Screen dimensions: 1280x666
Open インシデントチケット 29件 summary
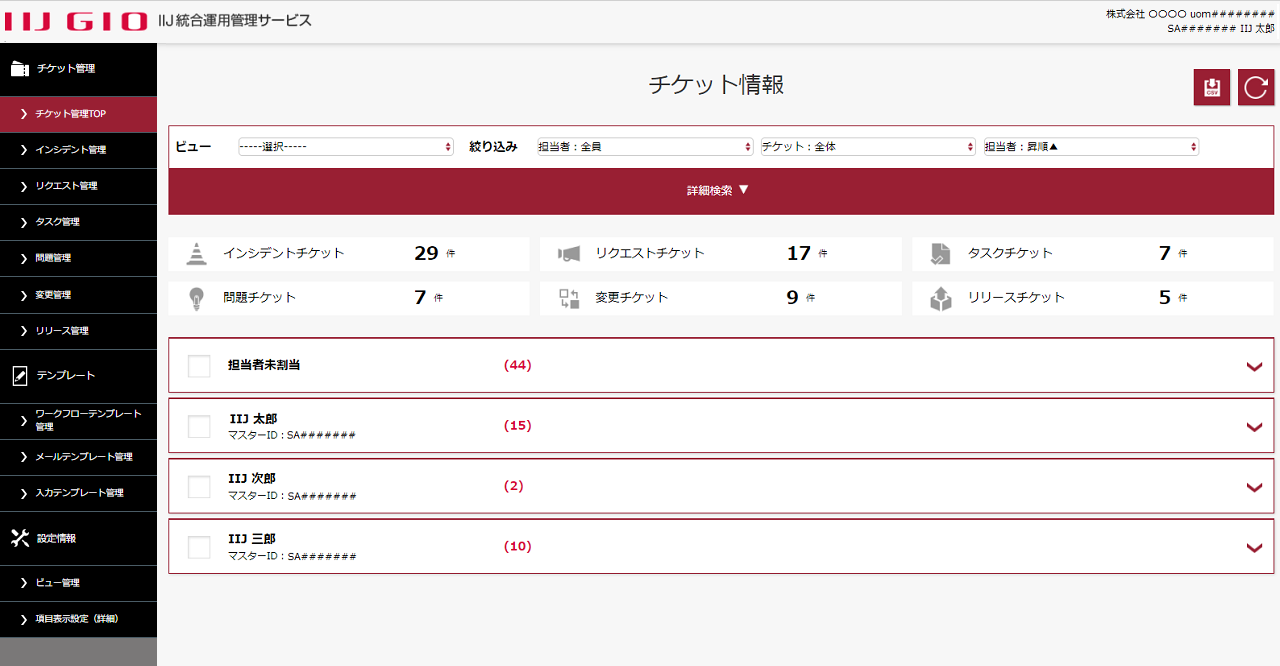349,254
